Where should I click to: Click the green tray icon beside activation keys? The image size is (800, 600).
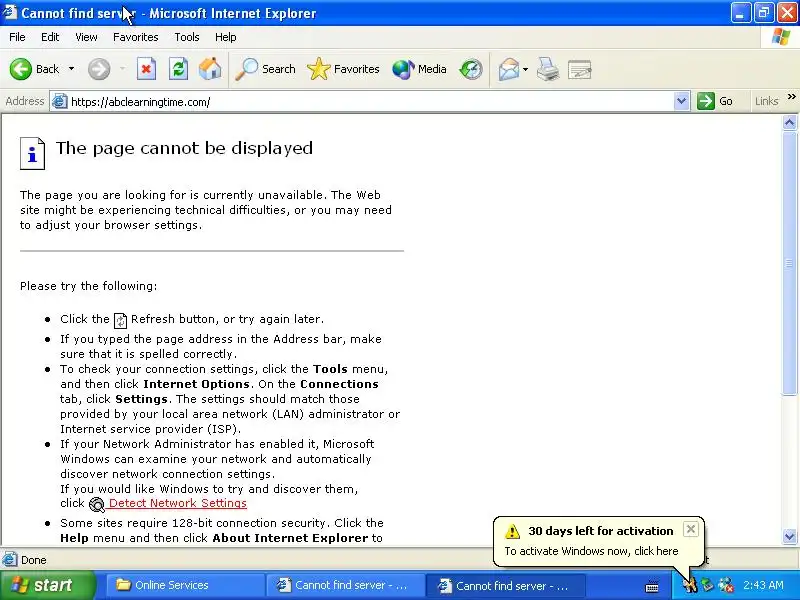click(x=707, y=585)
